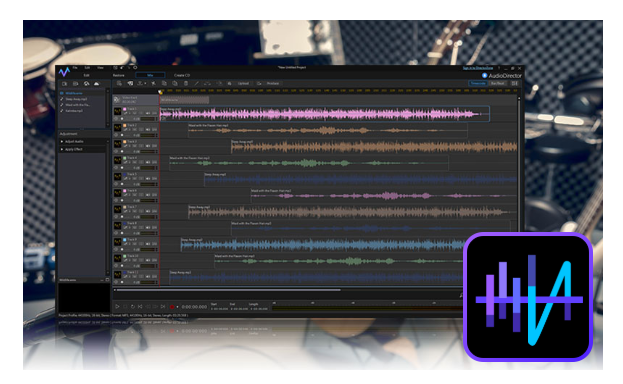Screen dimensions: 623x384
Task: Switch to the Mix room tab
Action: click(150, 75)
